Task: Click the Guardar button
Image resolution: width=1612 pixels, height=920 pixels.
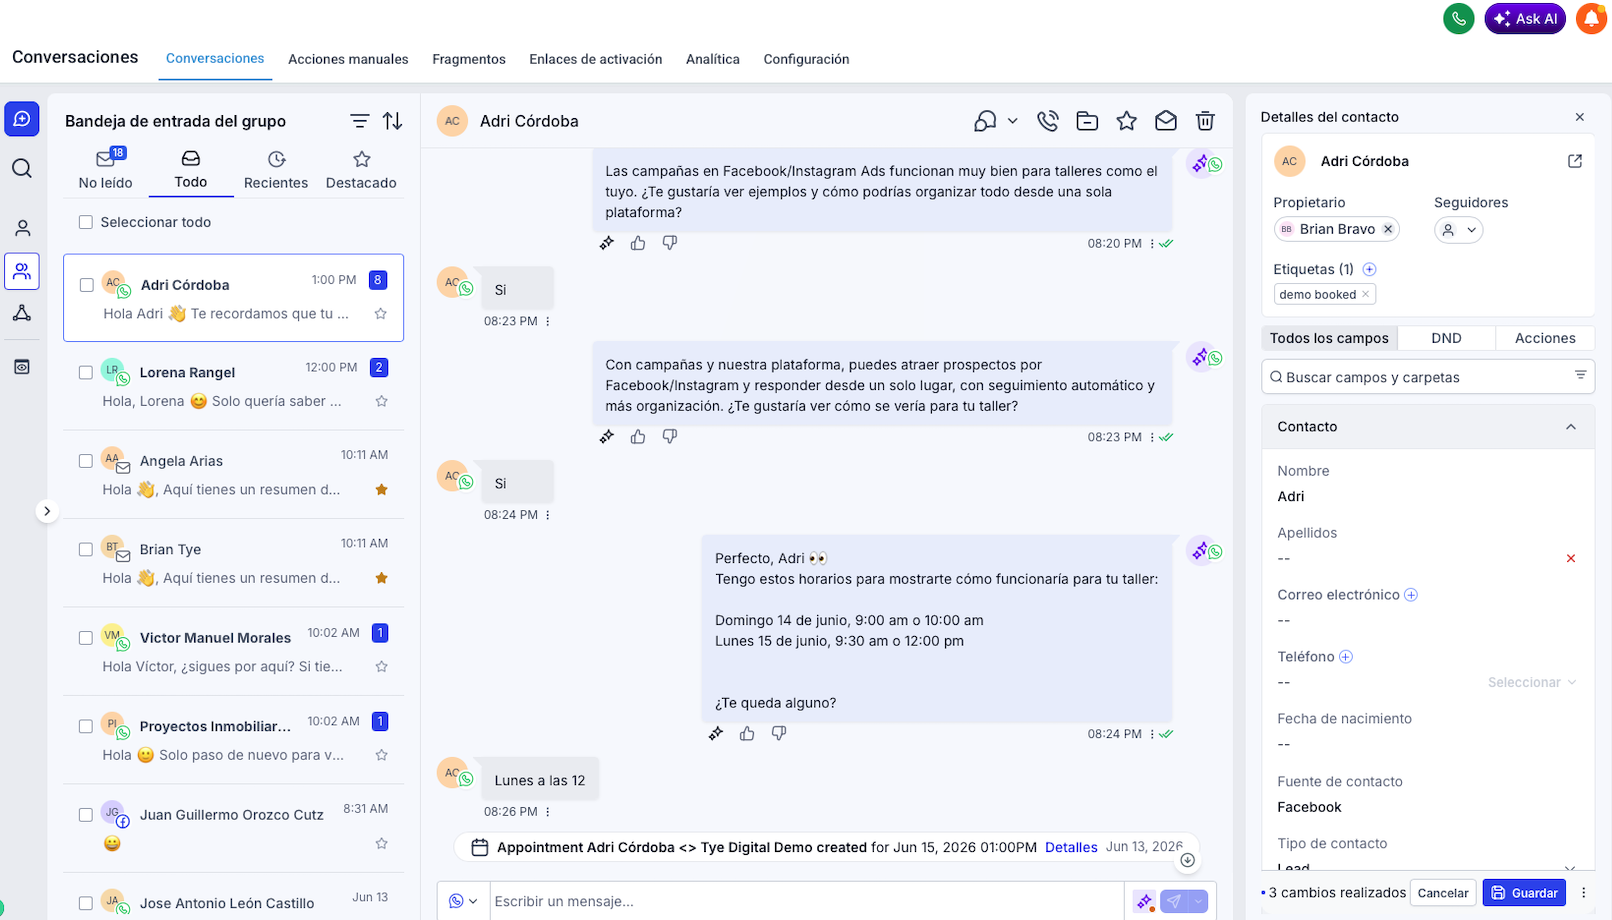Action: point(1525,893)
